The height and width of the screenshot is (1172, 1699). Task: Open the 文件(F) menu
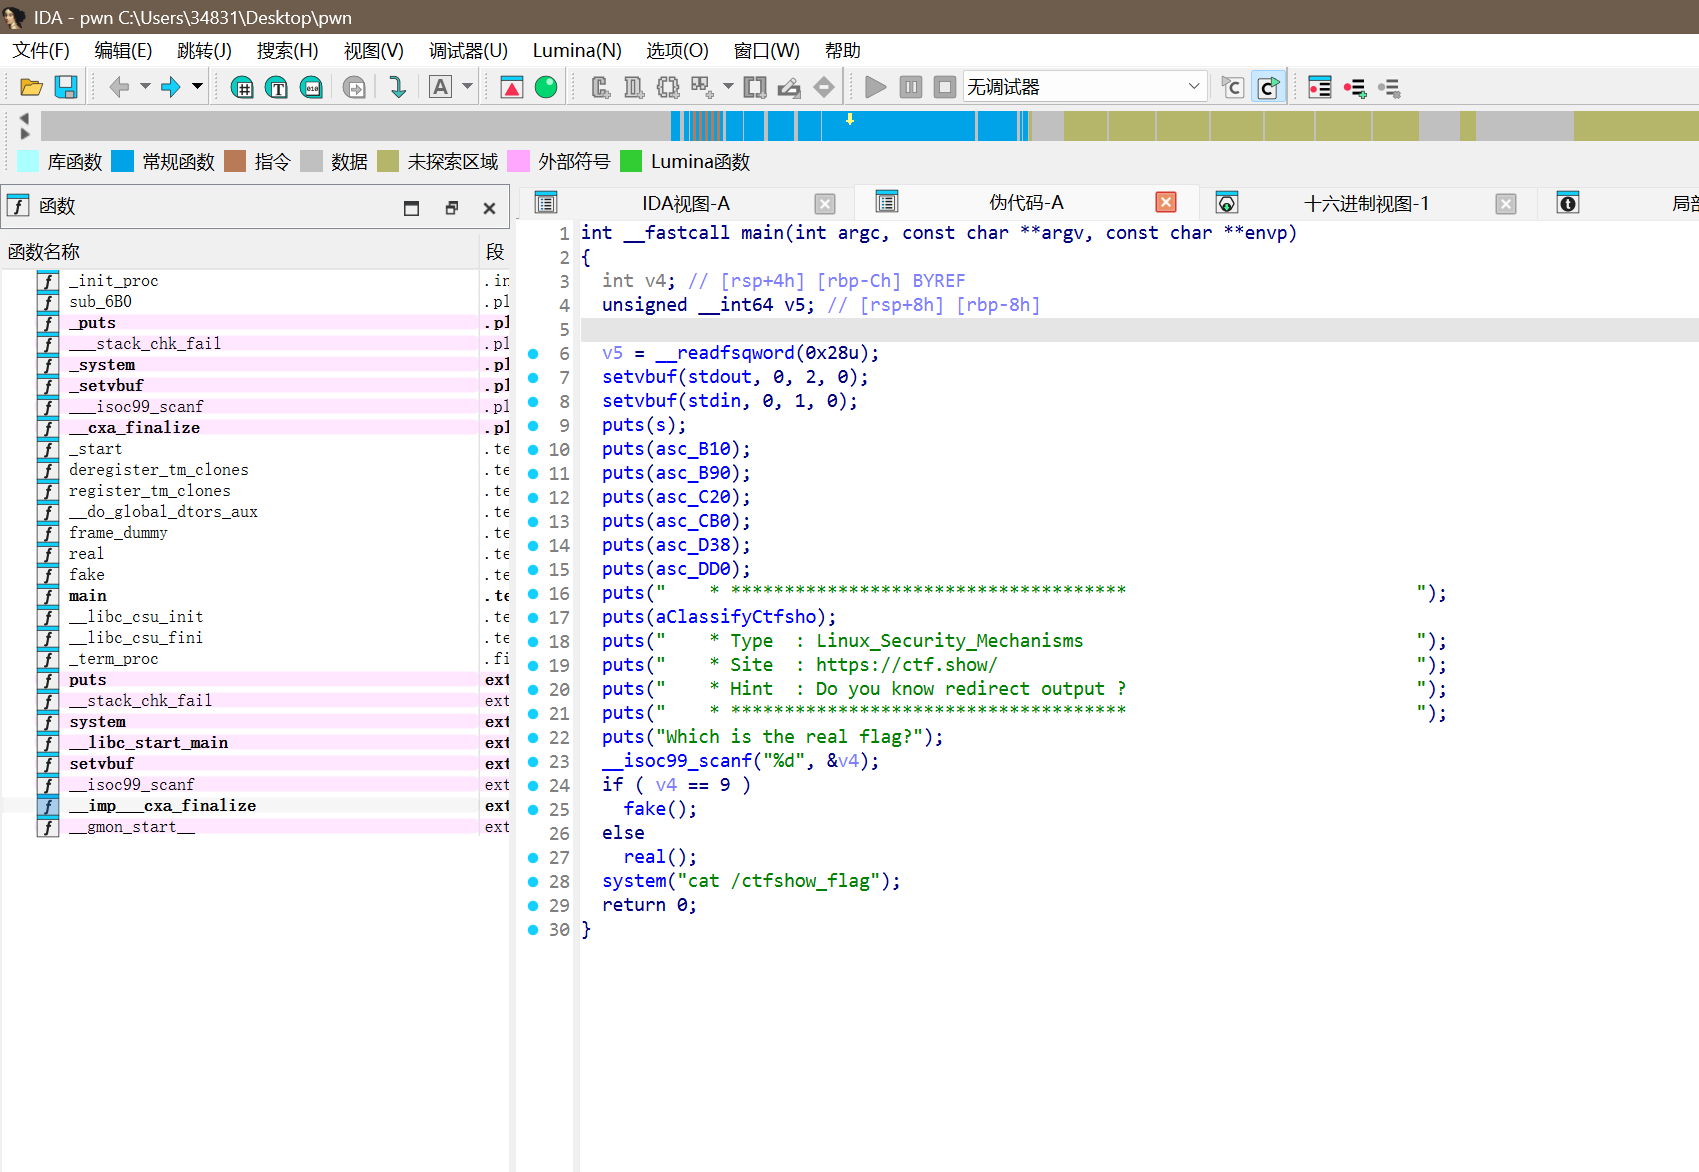(41, 51)
